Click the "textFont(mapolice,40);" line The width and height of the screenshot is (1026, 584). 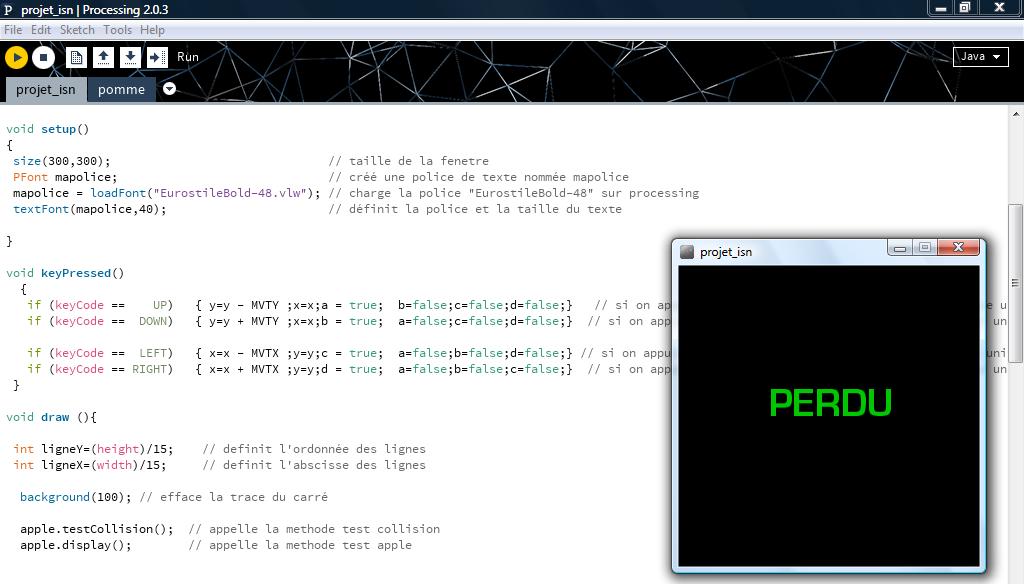click(90, 209)
